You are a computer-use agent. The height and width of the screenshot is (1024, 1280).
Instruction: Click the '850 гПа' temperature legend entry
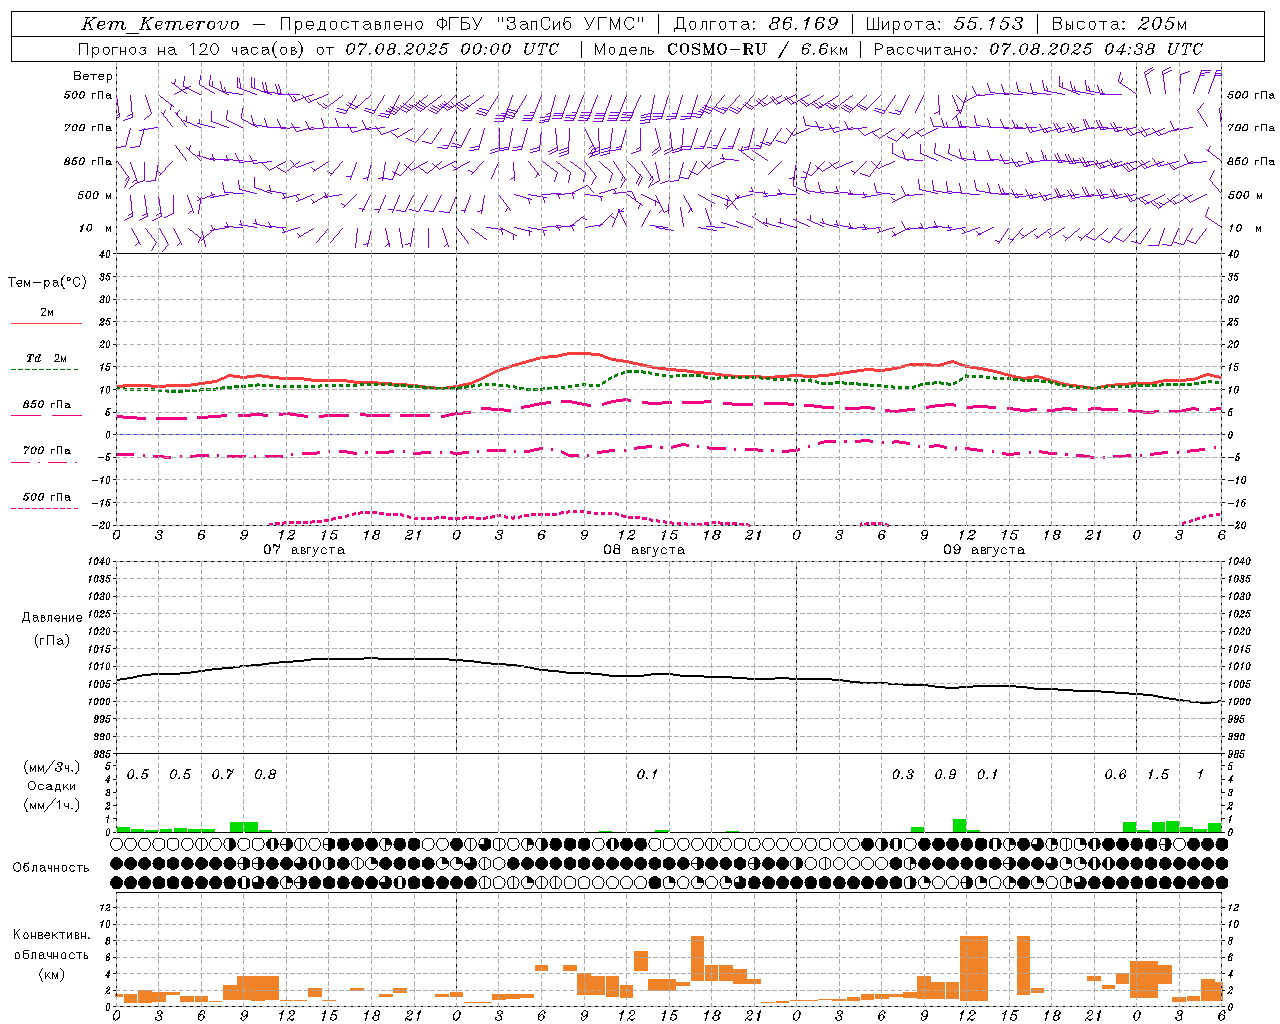click(47, 405)
